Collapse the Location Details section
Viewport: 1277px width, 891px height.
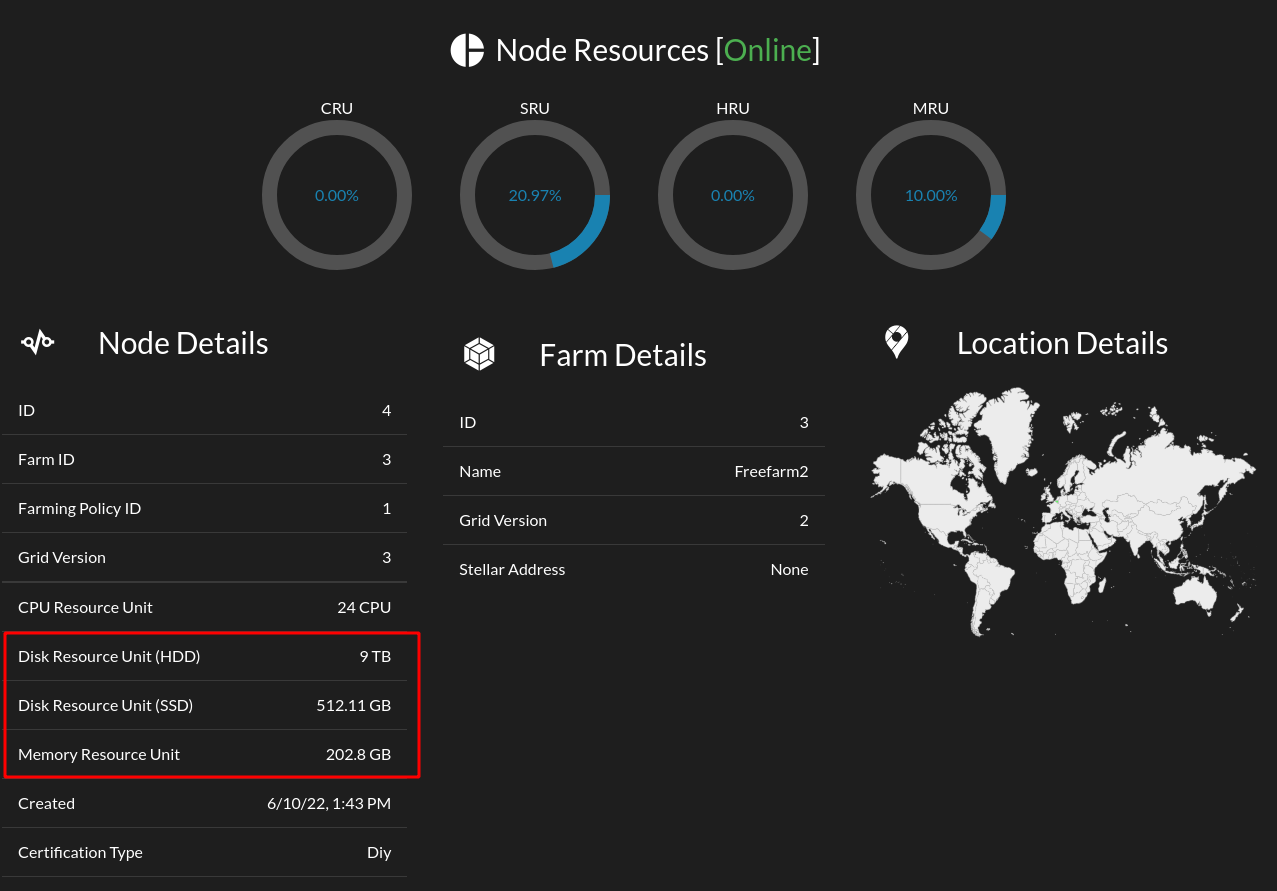[1062, 343]
